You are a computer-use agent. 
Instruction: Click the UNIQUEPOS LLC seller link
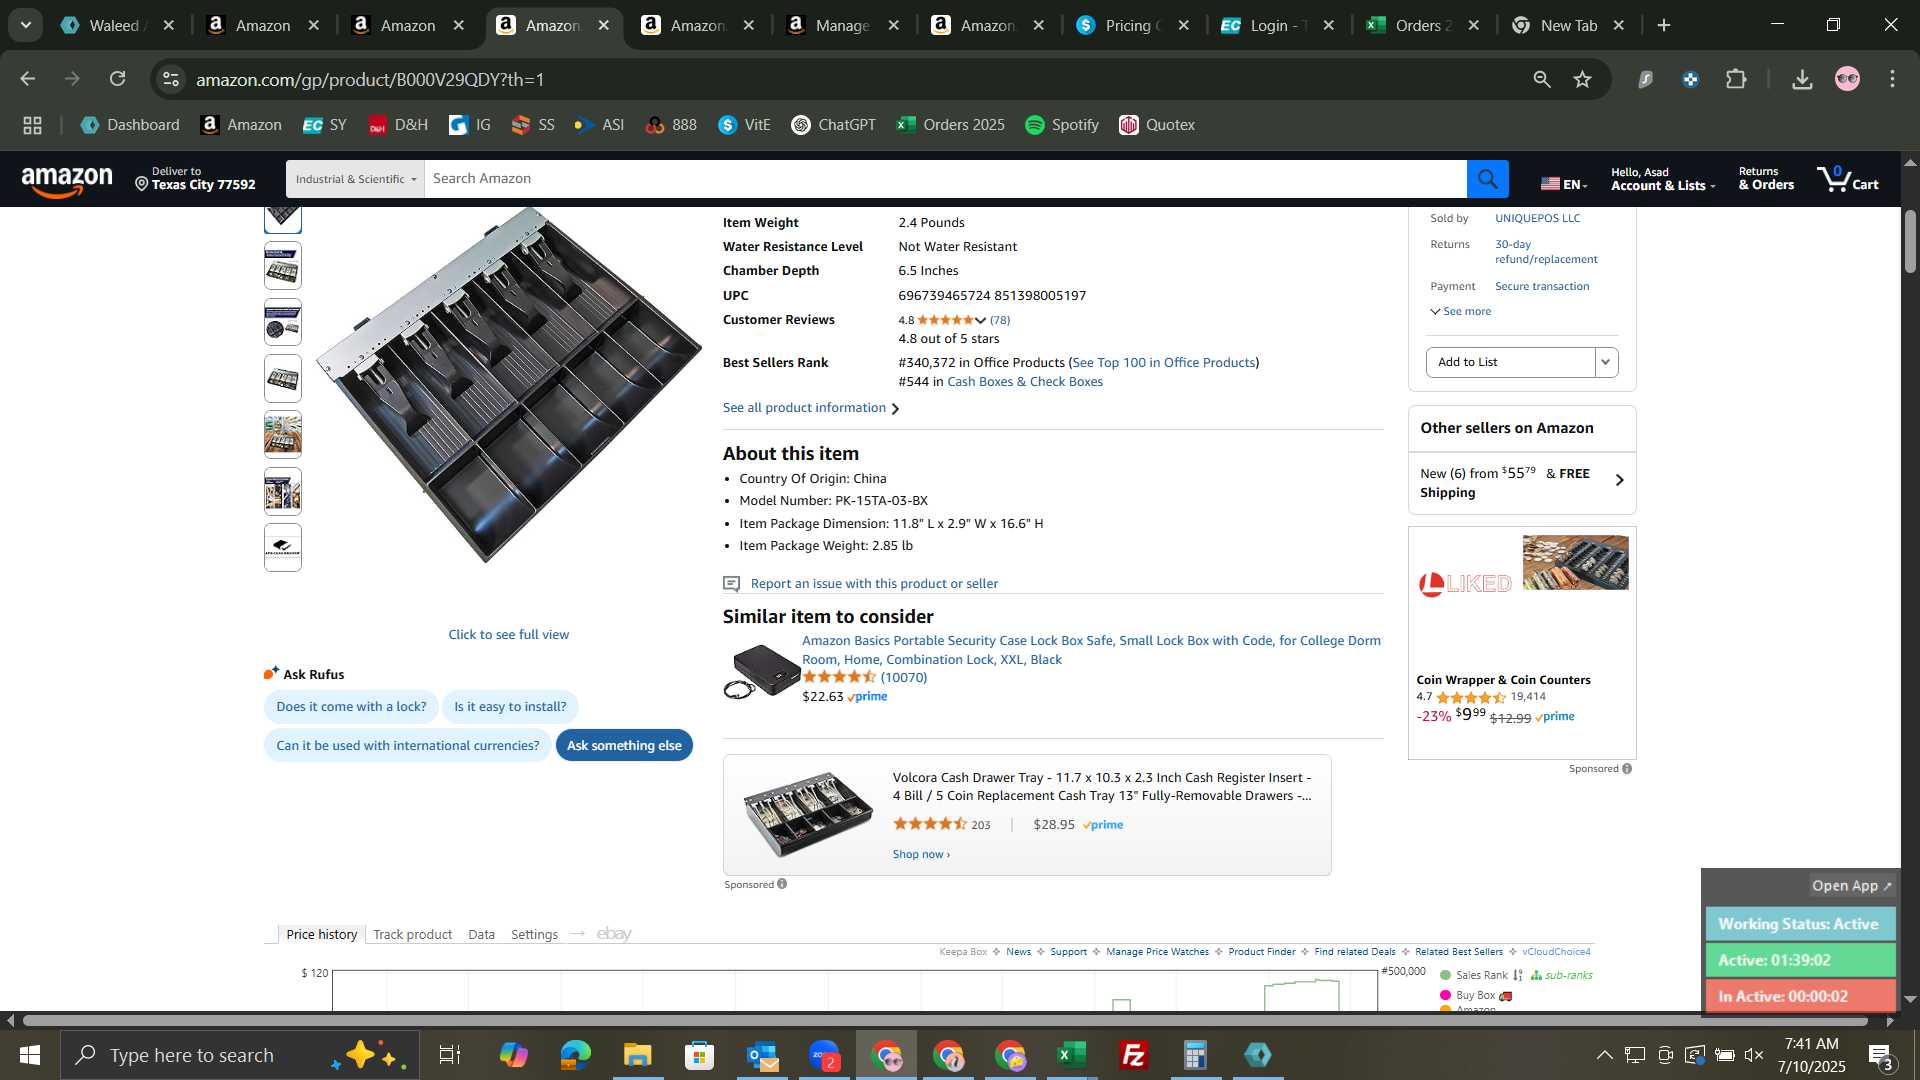point(1537,218)
